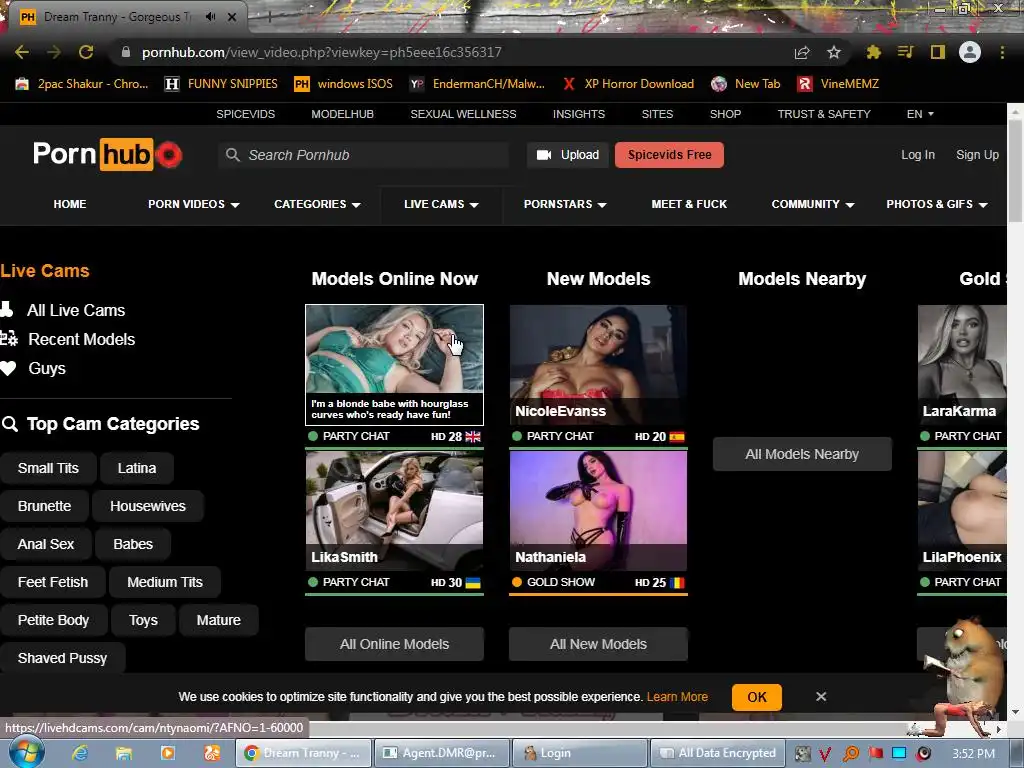Viewport: 1024px width, 768px height.
Task: Open TRUST & SAFETY link
Action: pos(824,114)
